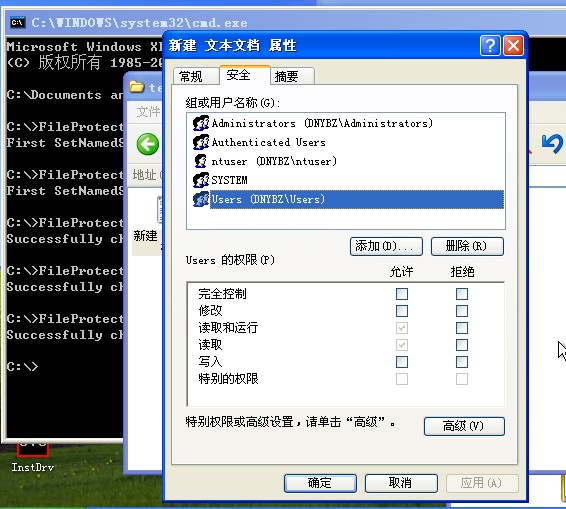Viewport: 566px width, 509px height.
Task: Click the help question mark button in dialog title
Action: [490, 46]
